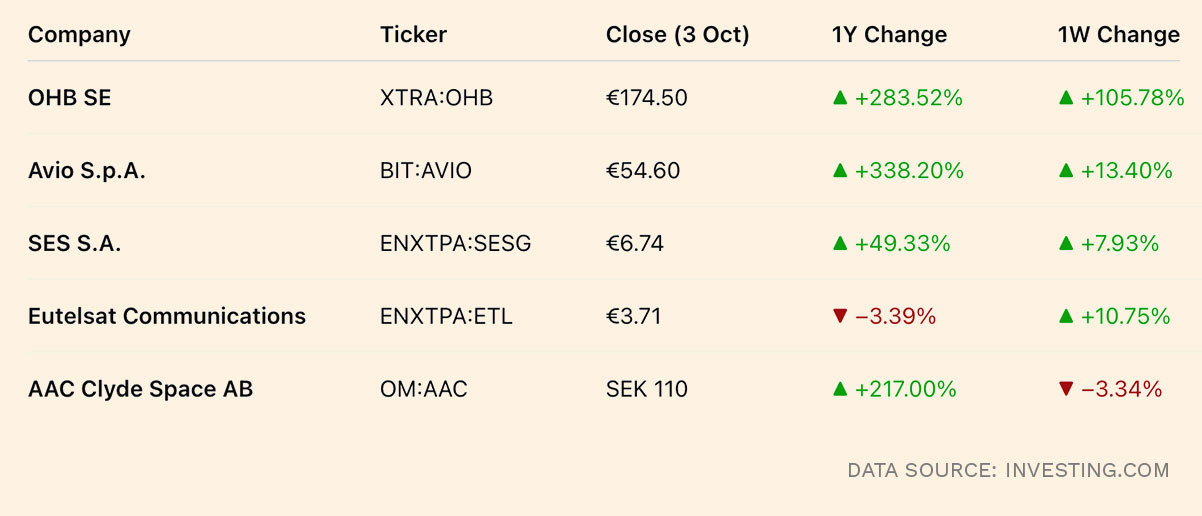Click the Investing.com data source text
This screenshot has width=1202, height=516.
1008,470
